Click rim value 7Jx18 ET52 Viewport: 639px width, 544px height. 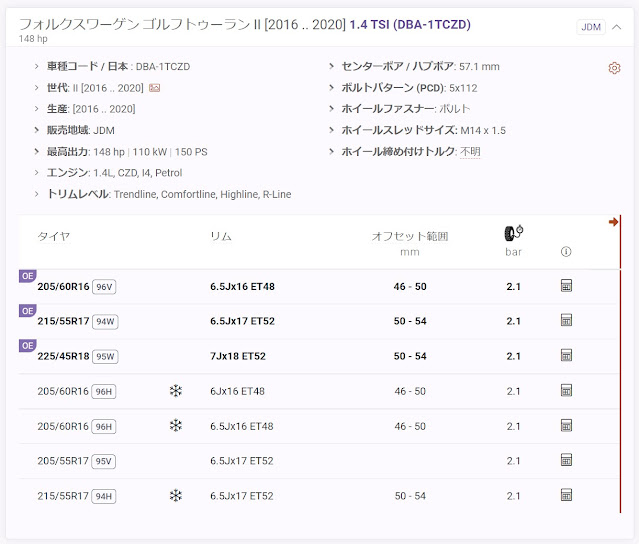[x=238, y=356]
